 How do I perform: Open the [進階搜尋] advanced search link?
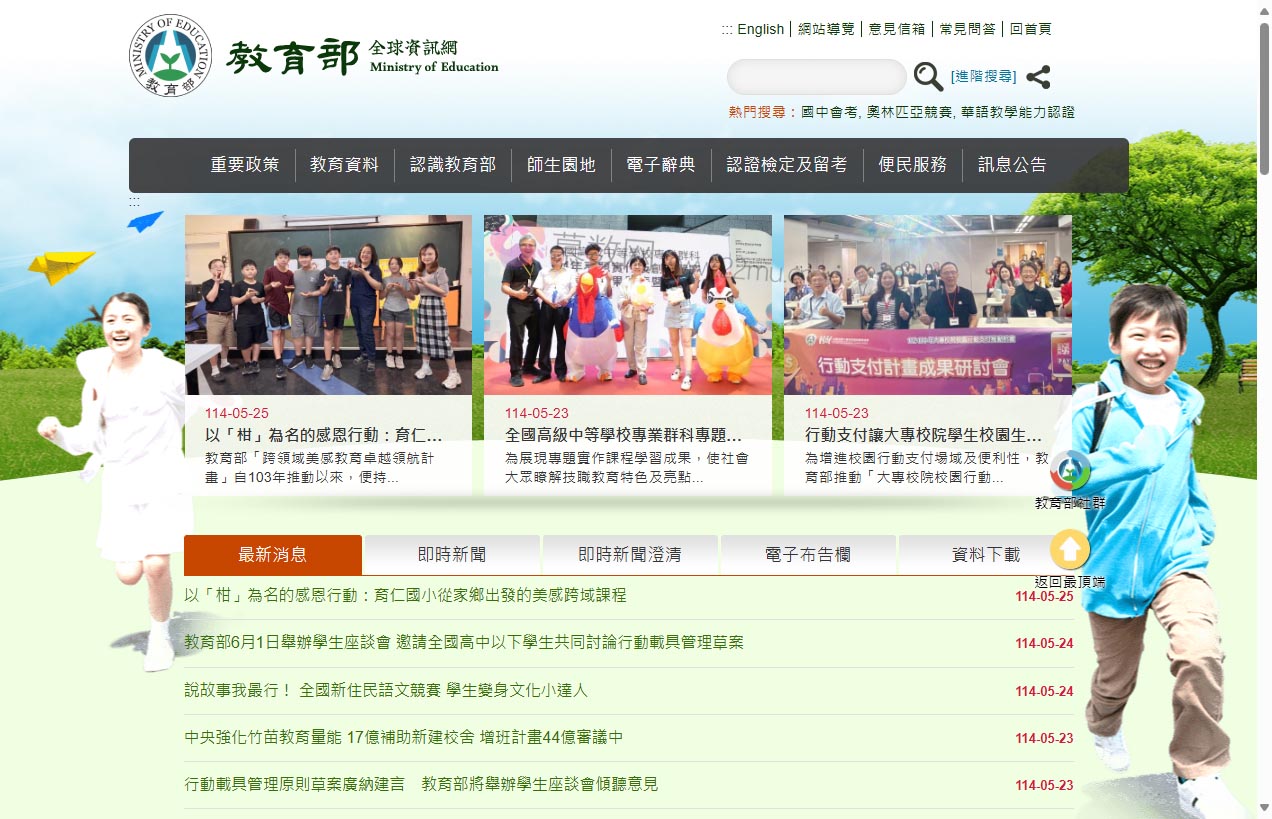981,77
